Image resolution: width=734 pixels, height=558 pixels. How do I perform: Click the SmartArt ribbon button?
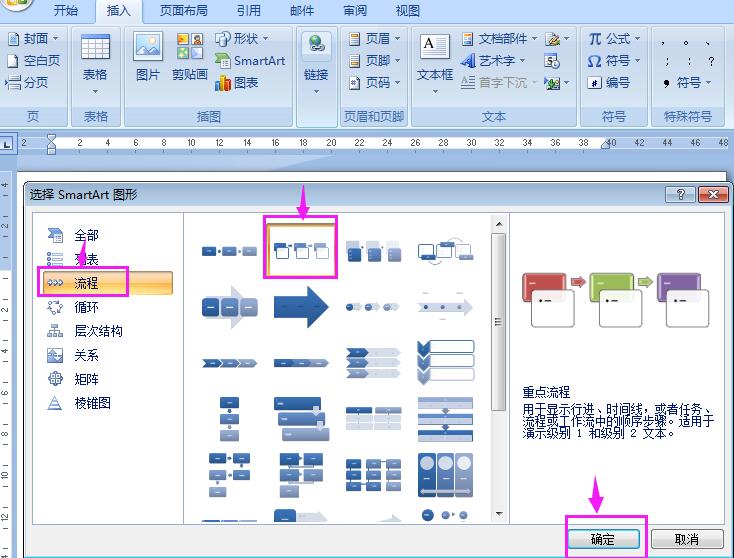(x=250, y=60)
